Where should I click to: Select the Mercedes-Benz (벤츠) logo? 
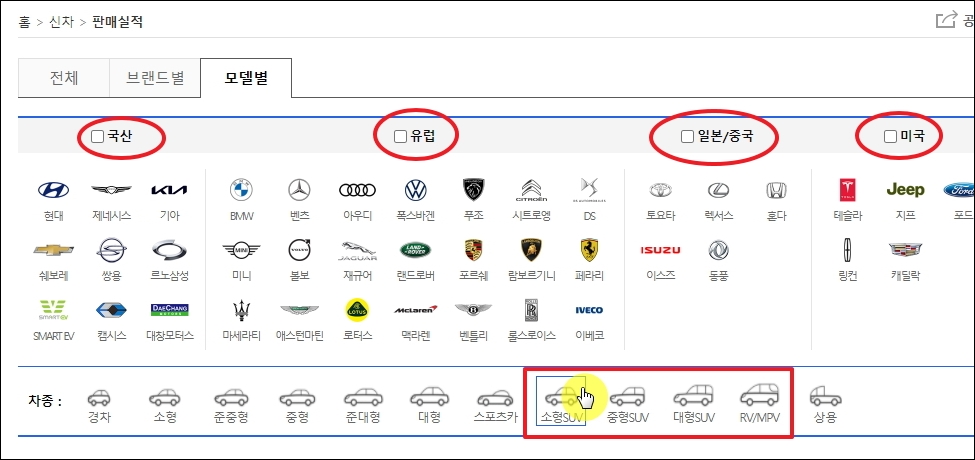pos(299,190)
